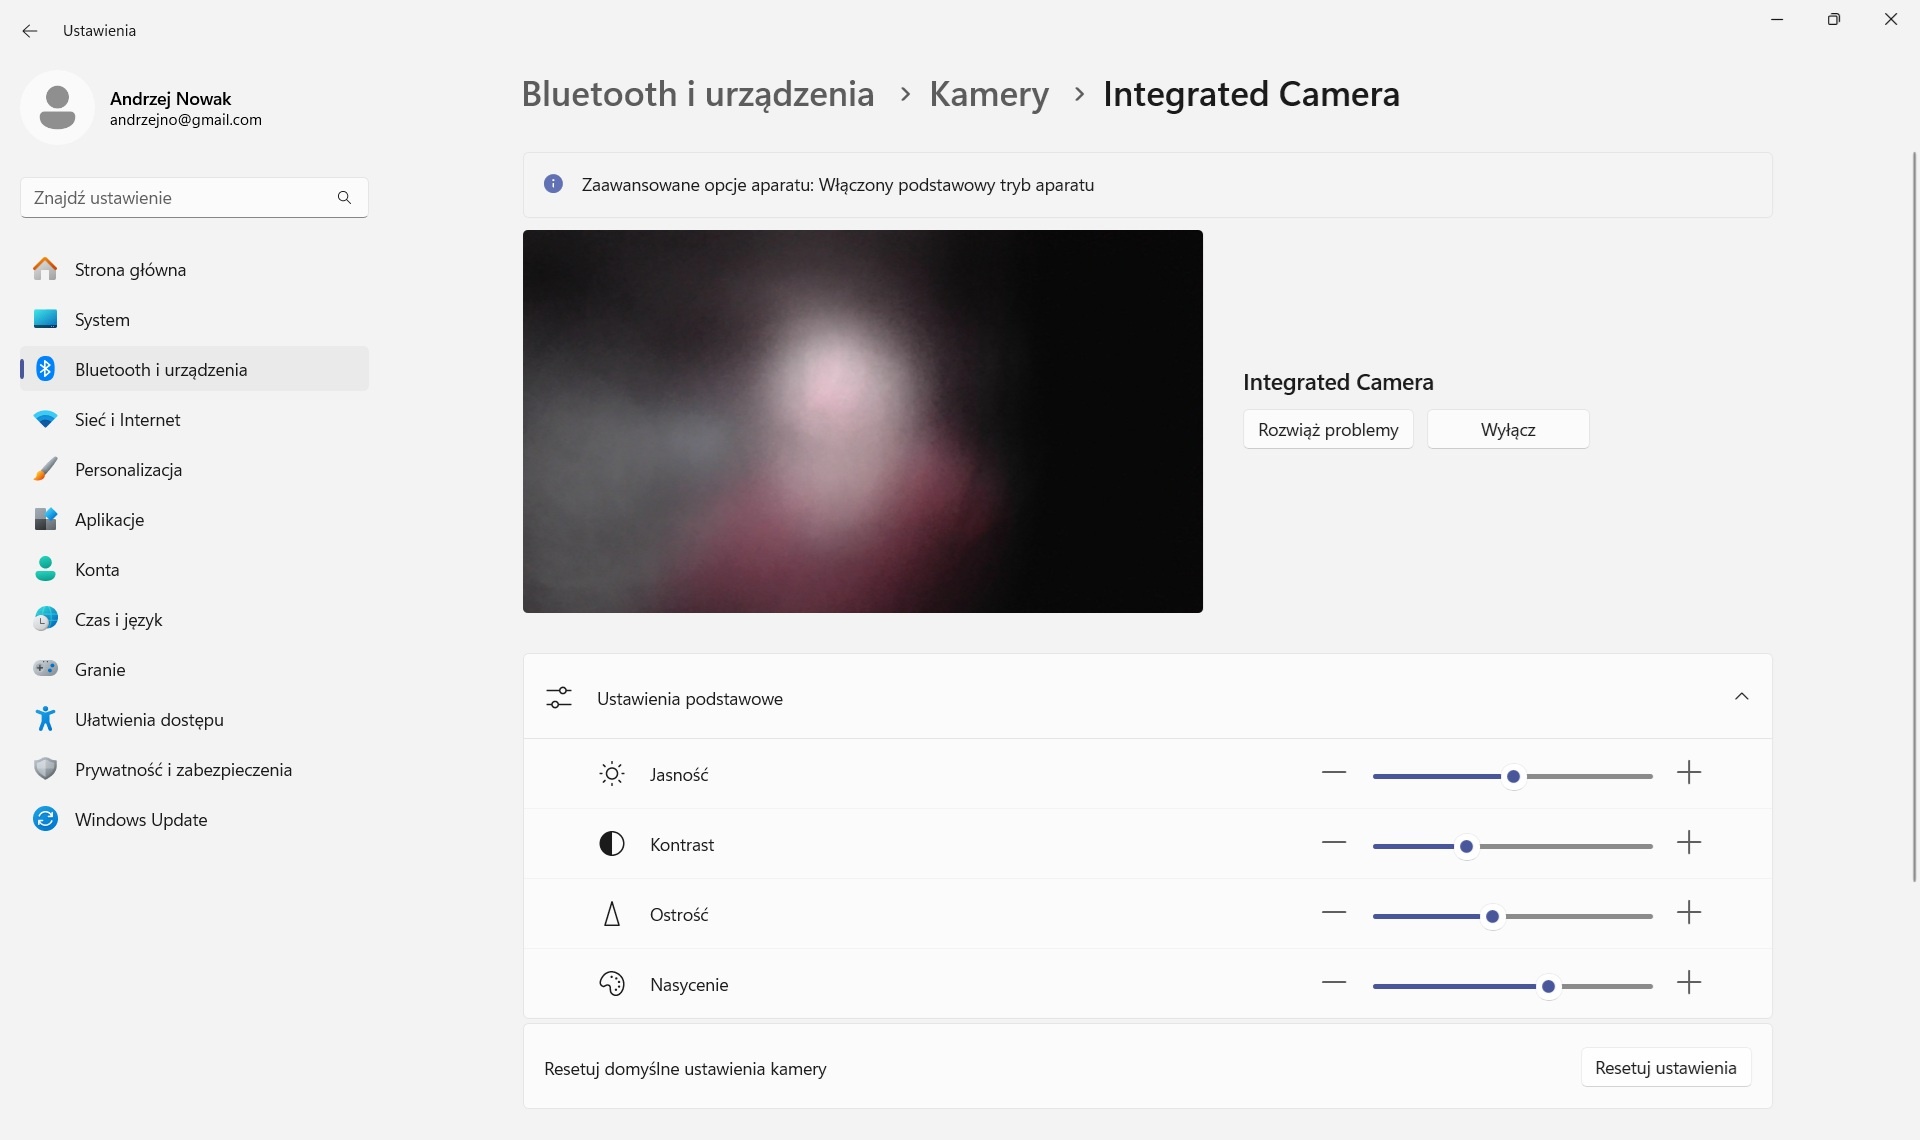Increase Nasycenie with plus icon
This screenshot has width=1920, height=1140.
(x=1689, y=983)
